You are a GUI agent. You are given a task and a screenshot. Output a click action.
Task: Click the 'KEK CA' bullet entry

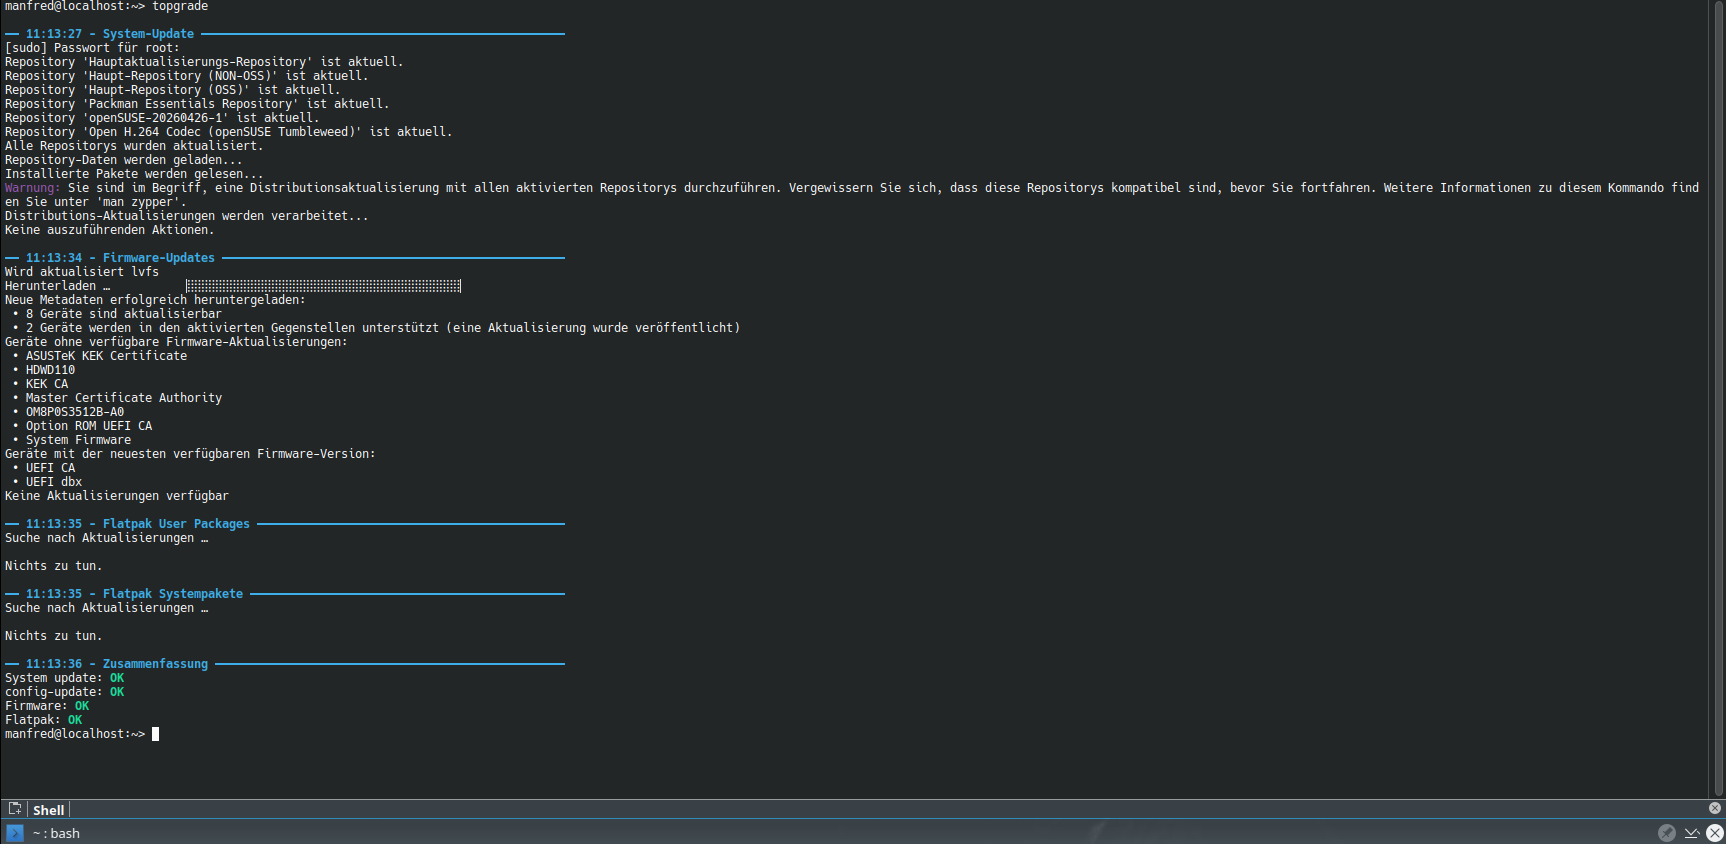click(x=47, y=384)
